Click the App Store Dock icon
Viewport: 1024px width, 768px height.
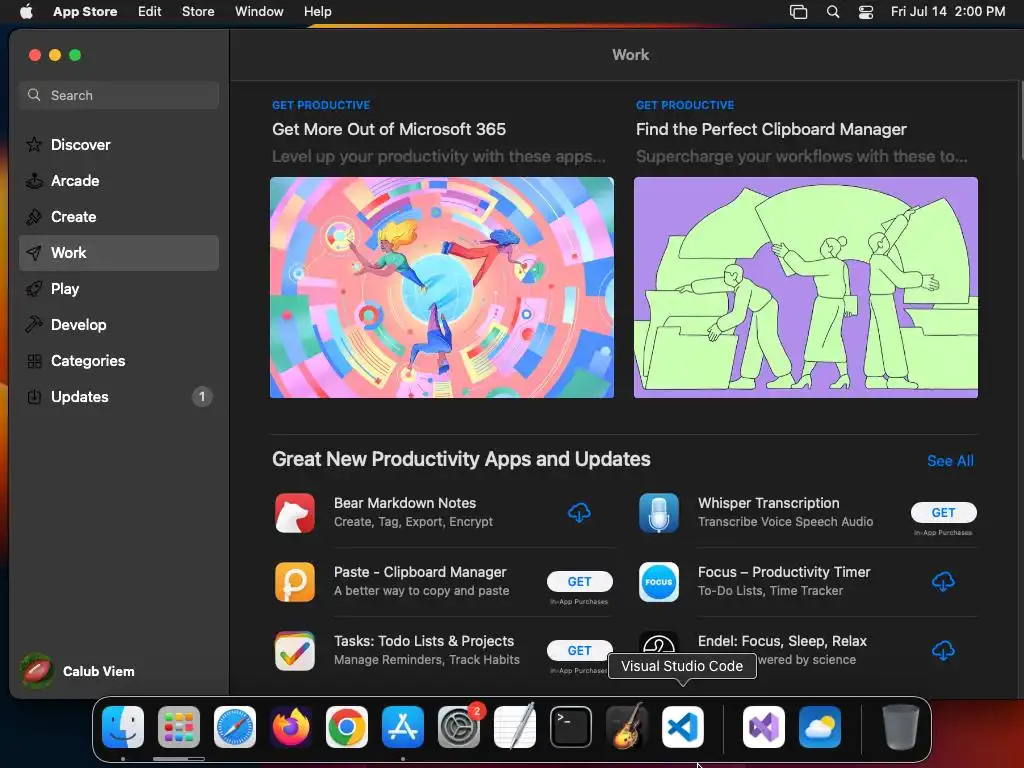[x=403, y=727]
